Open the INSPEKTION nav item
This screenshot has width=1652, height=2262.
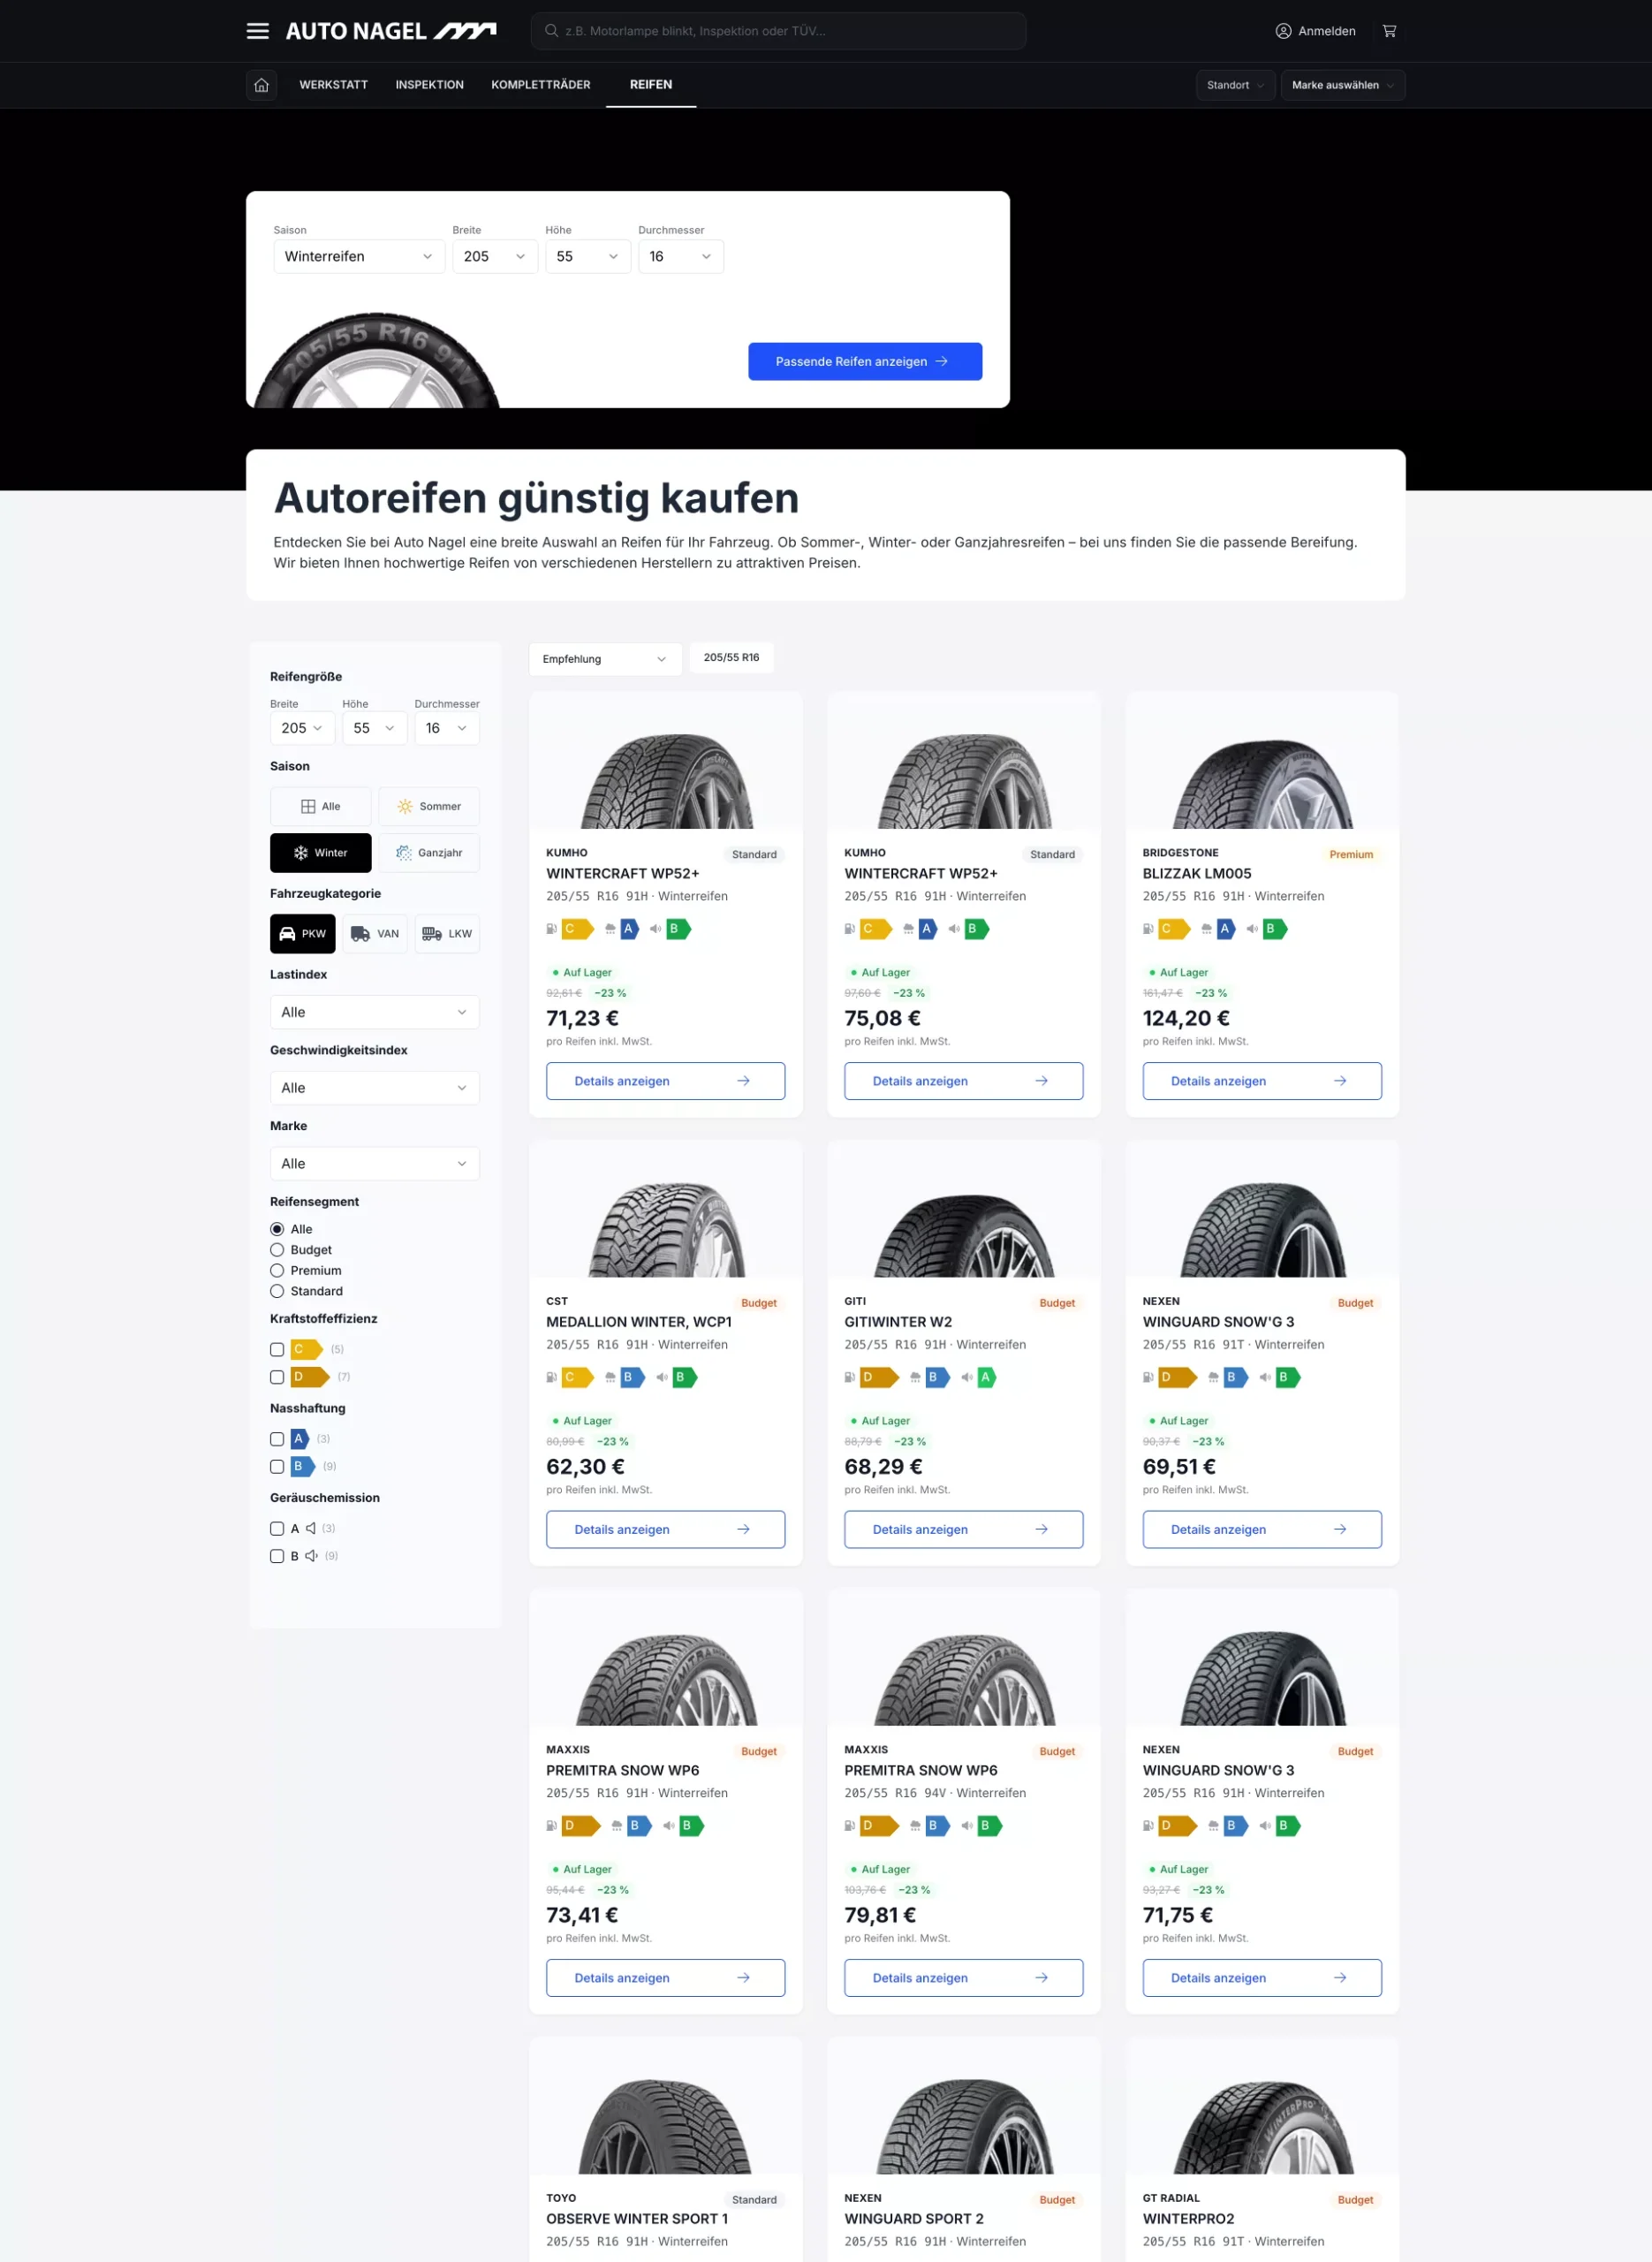coord(430,85)
